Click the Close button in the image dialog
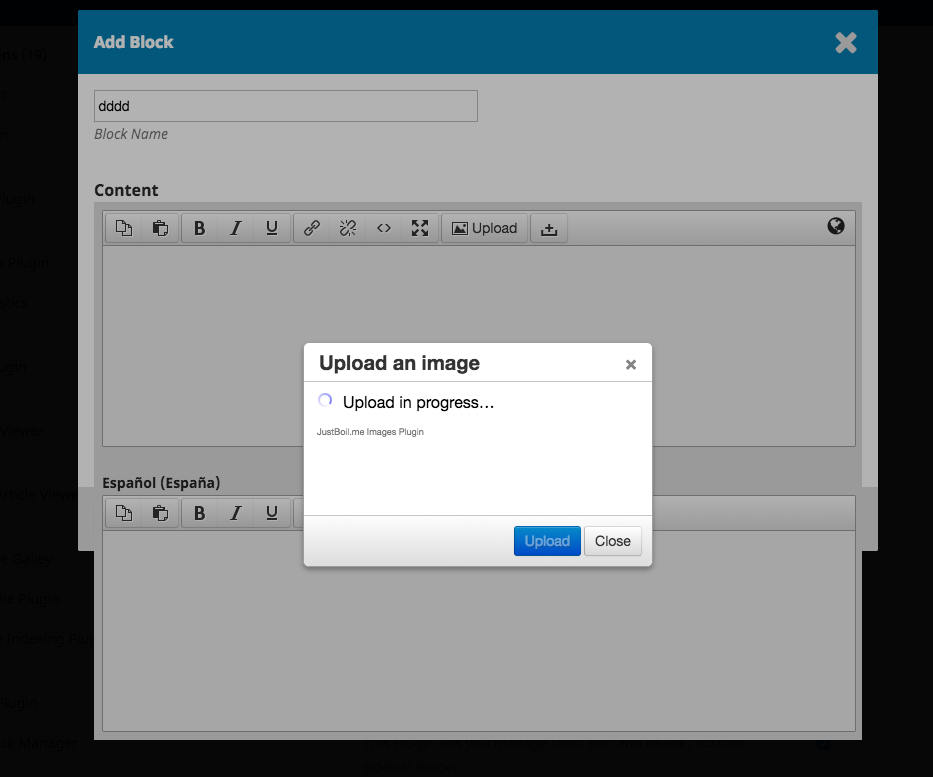The image size is (933, 777). pos(612,541)
